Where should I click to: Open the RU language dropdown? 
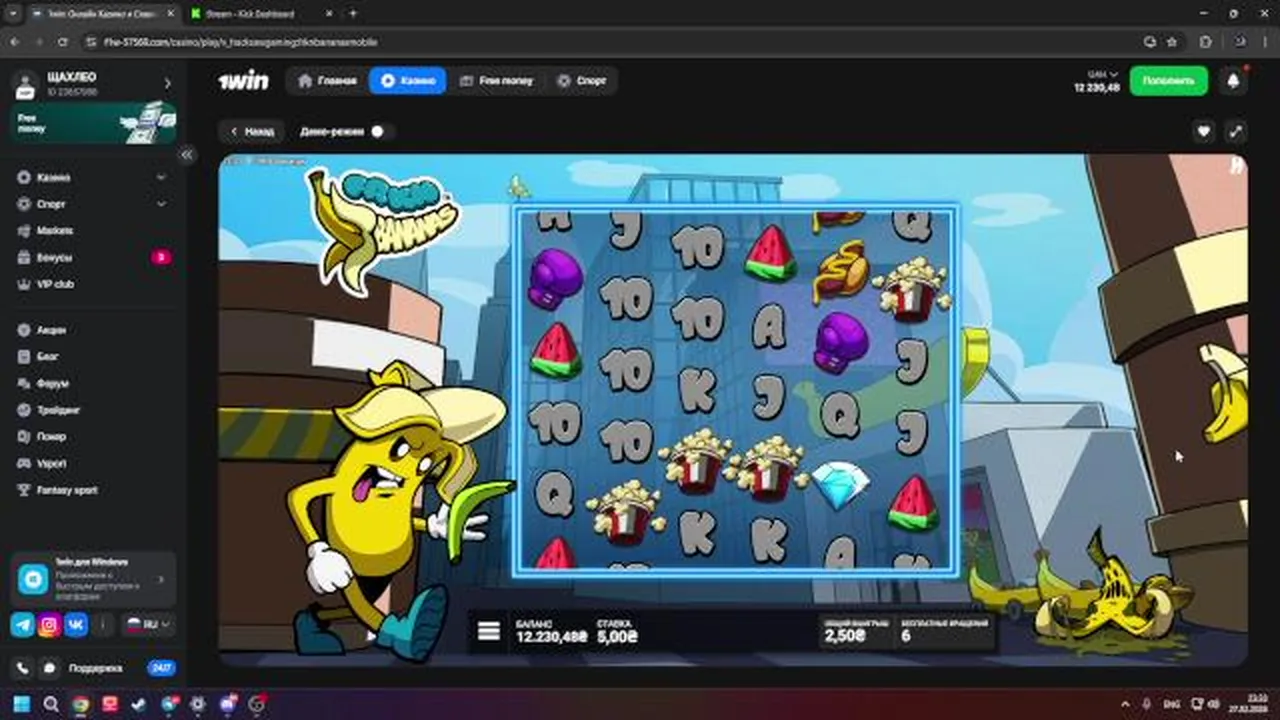coord(148,624)
